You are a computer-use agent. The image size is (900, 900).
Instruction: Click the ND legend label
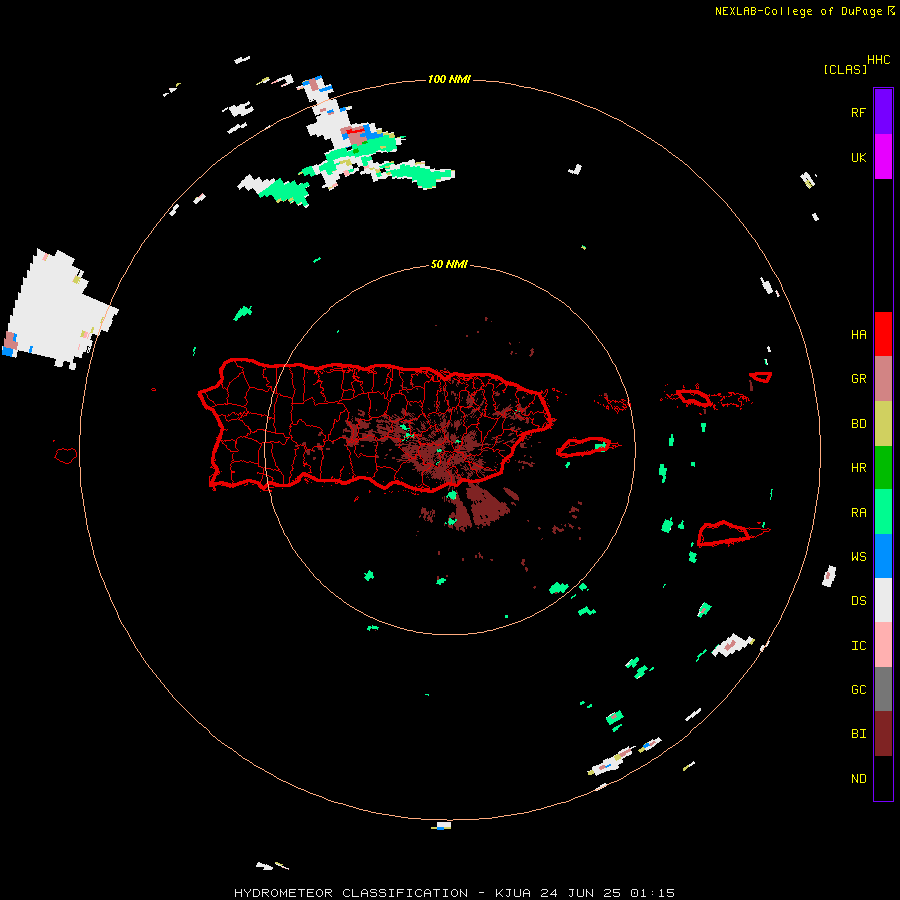[x=858, y=779]
